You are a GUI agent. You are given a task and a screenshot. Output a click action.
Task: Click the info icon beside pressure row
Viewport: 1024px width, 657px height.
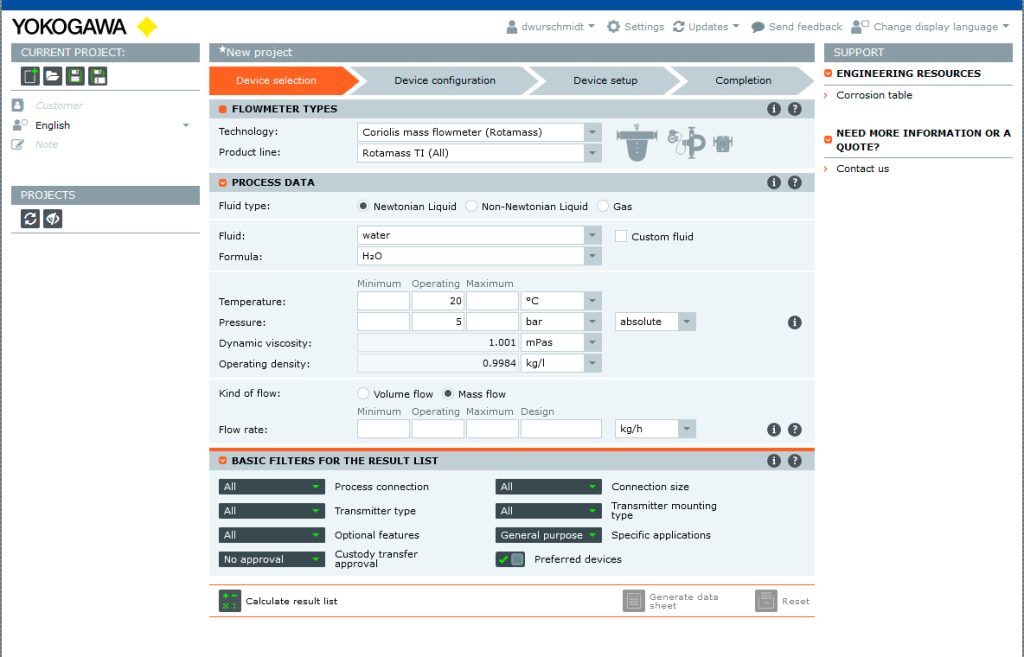(x=795, y=322)
